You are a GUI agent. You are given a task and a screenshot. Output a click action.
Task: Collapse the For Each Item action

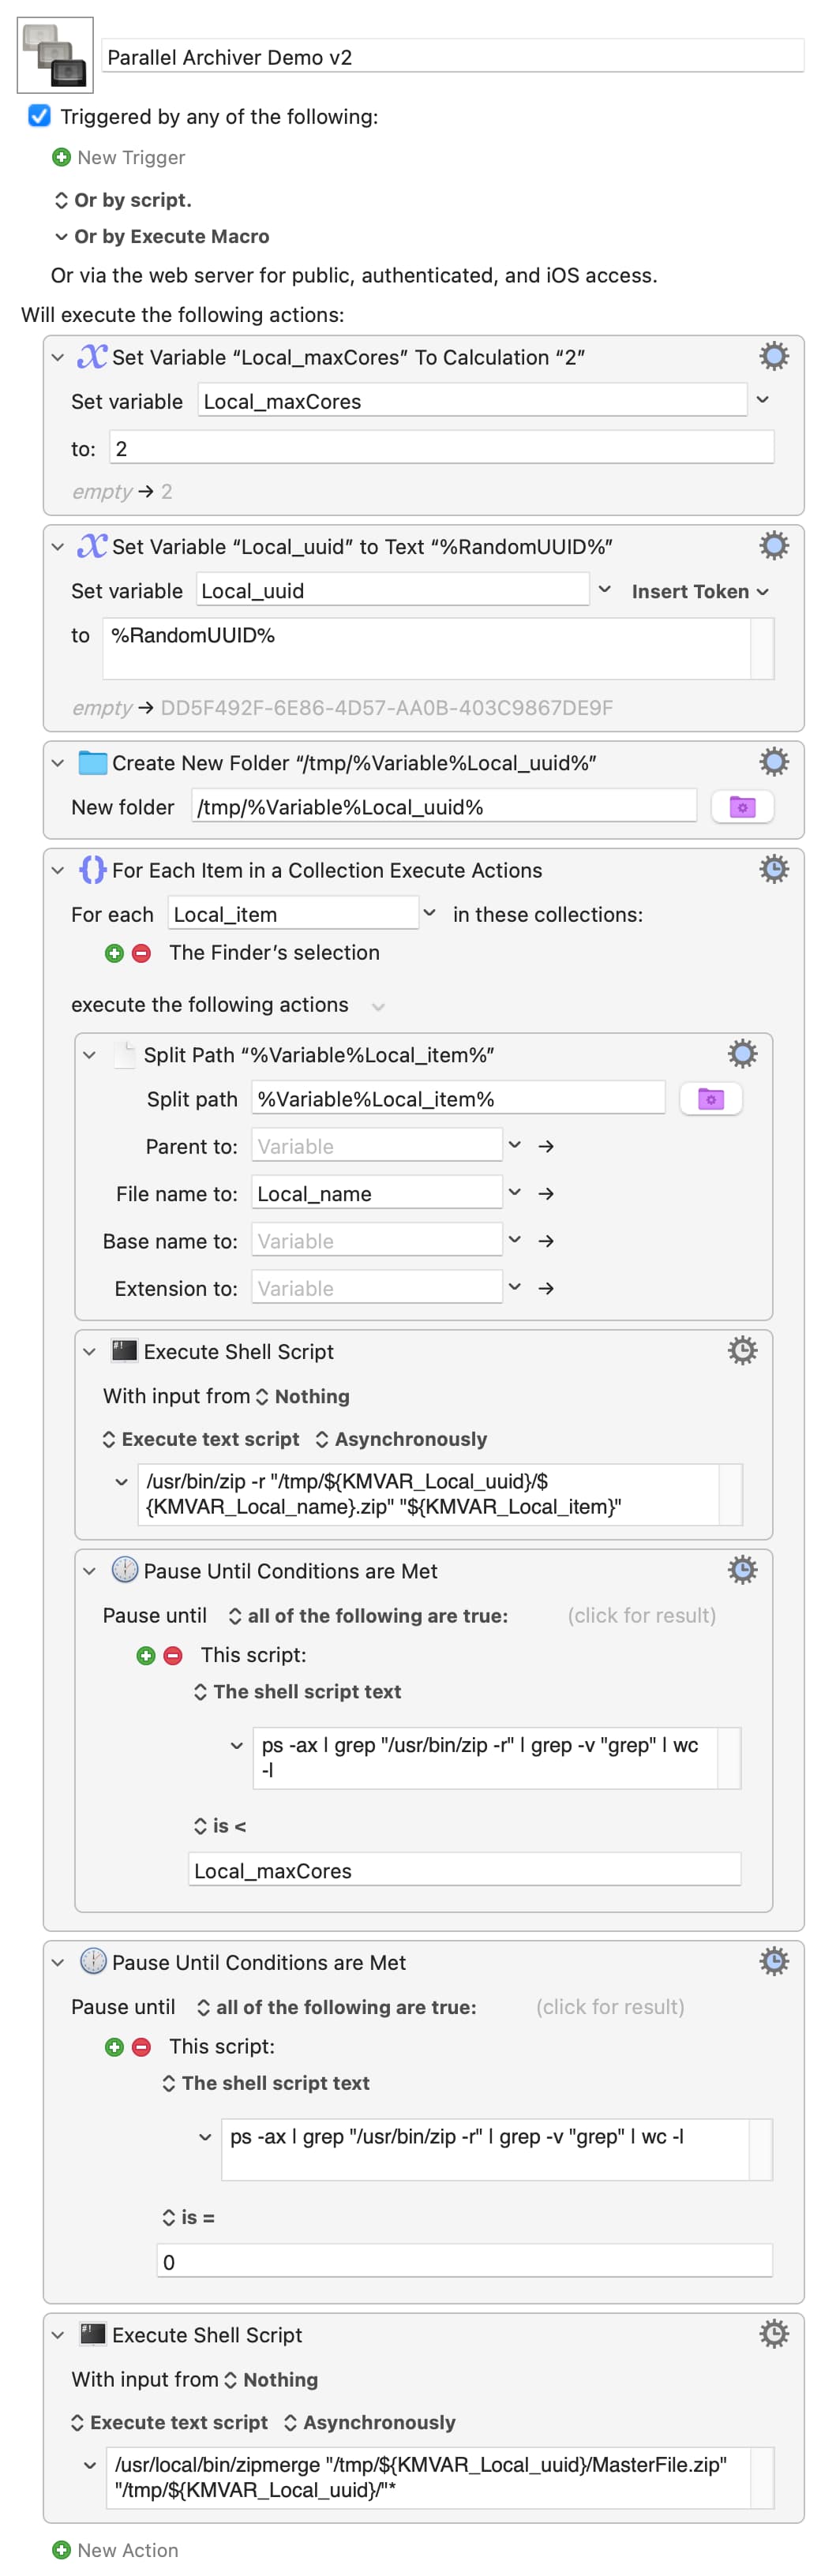click(58, 870)
